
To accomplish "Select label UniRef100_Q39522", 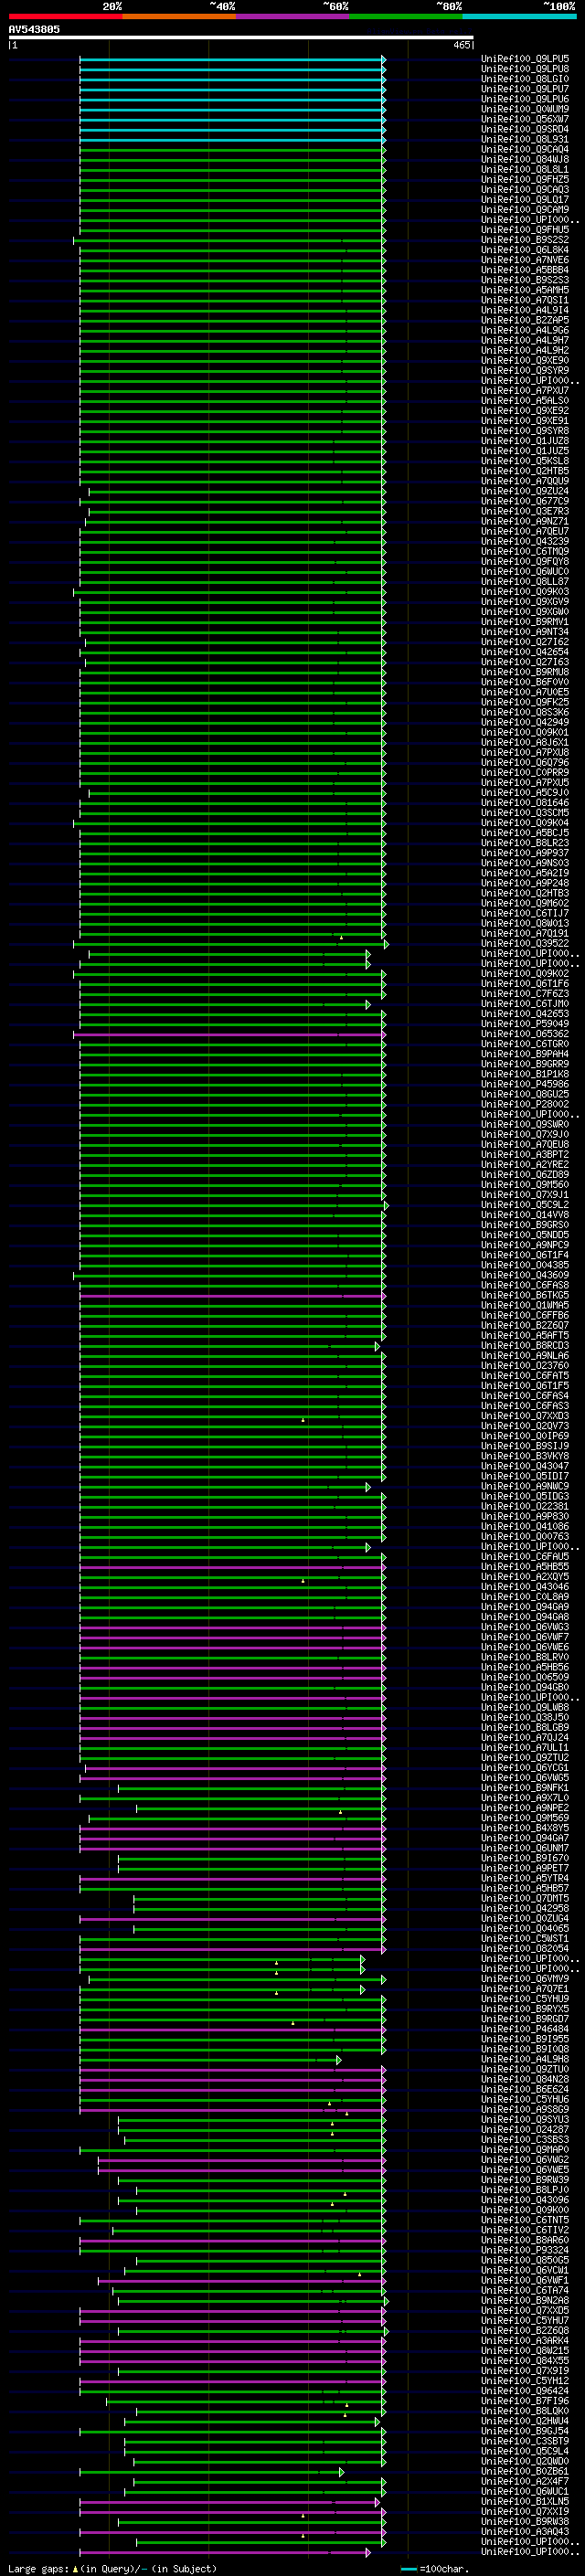I will (525, 943).
